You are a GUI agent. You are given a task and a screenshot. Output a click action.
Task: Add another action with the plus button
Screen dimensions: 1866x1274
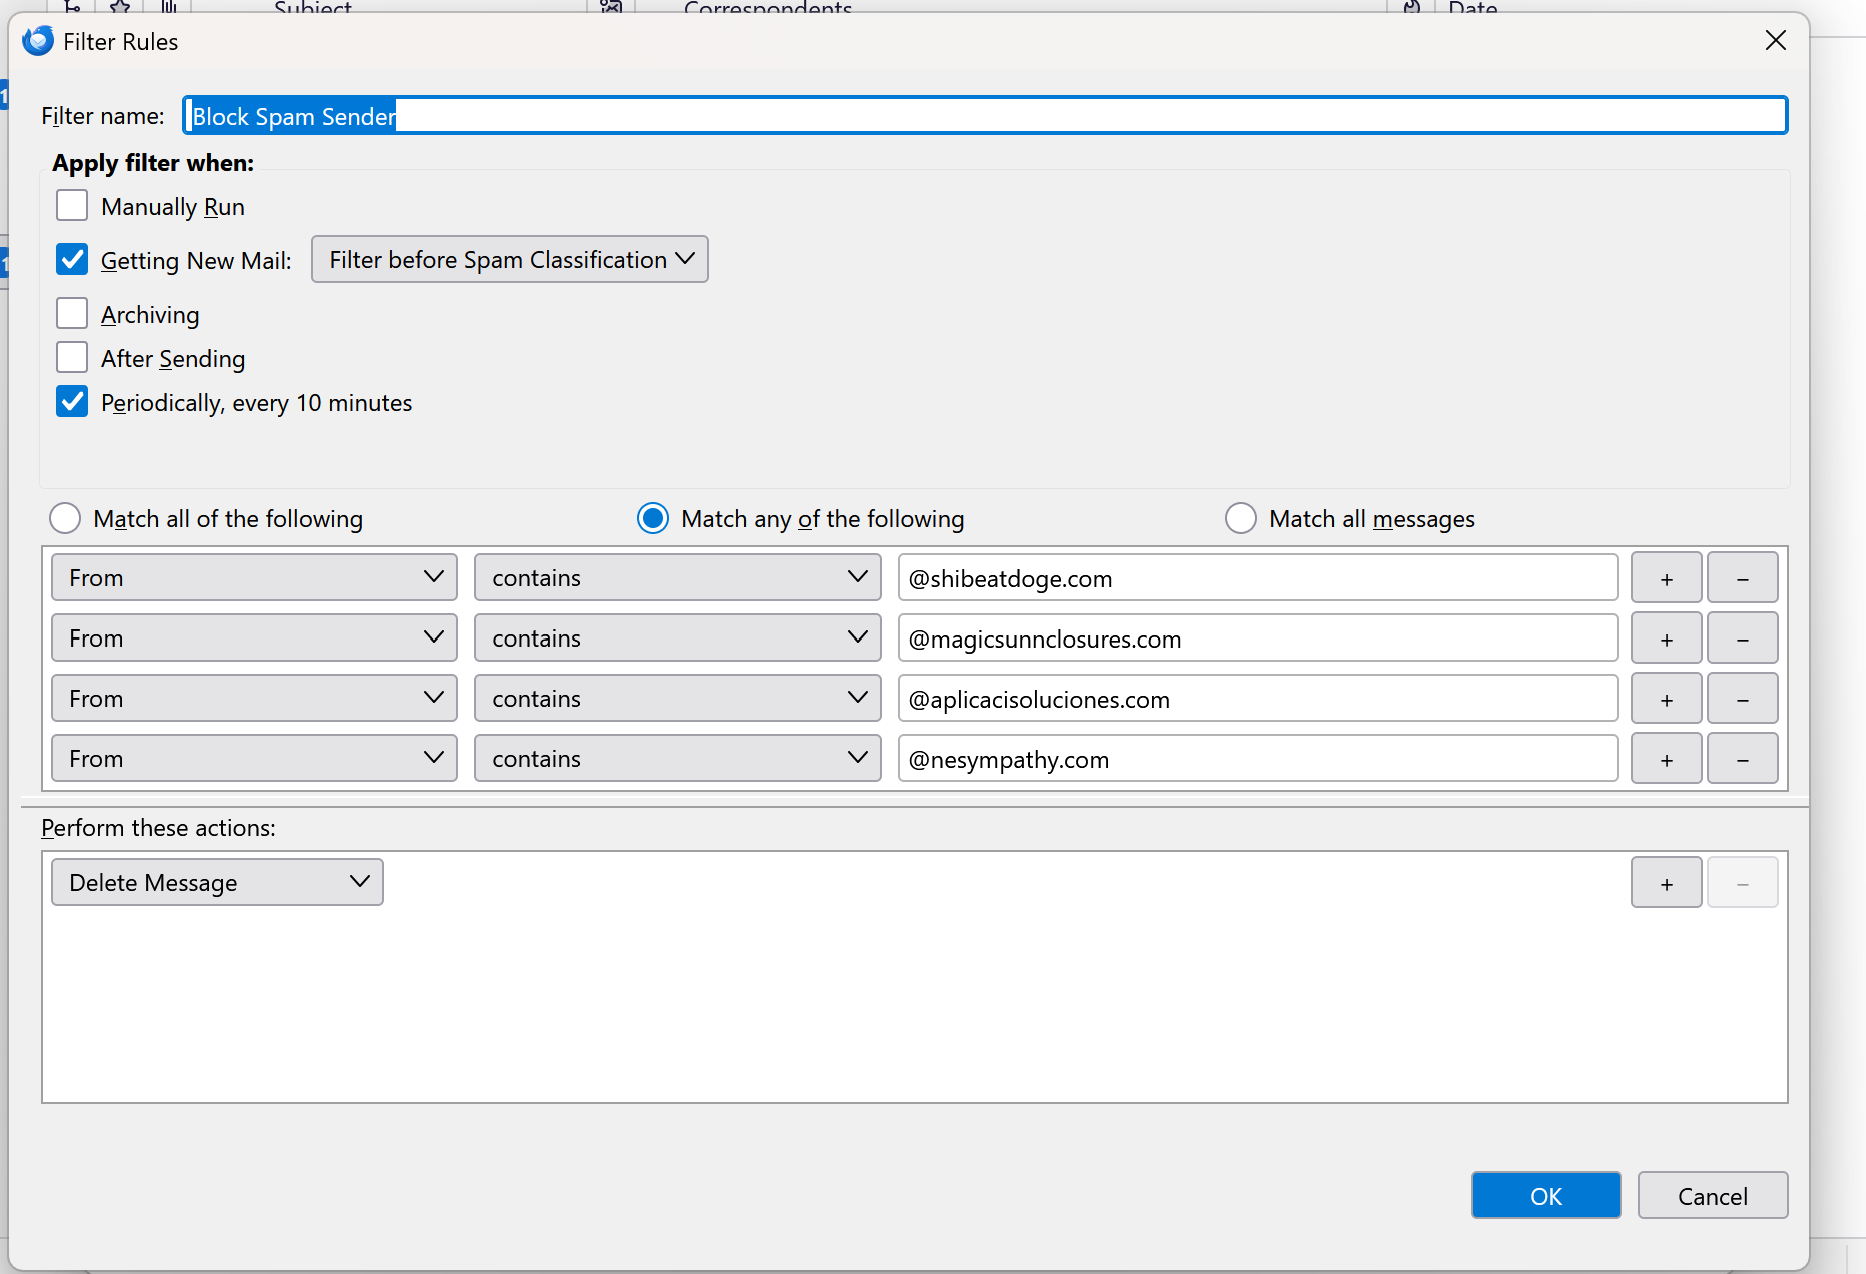1666,883
